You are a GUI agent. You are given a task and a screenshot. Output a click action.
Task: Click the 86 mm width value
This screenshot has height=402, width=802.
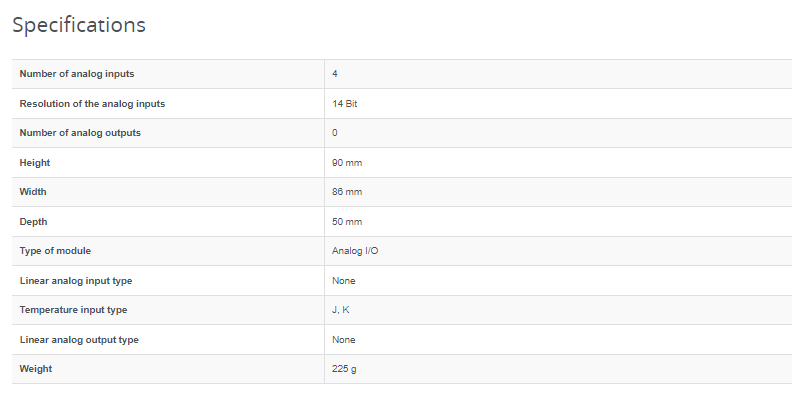click(x=347, y=192)
